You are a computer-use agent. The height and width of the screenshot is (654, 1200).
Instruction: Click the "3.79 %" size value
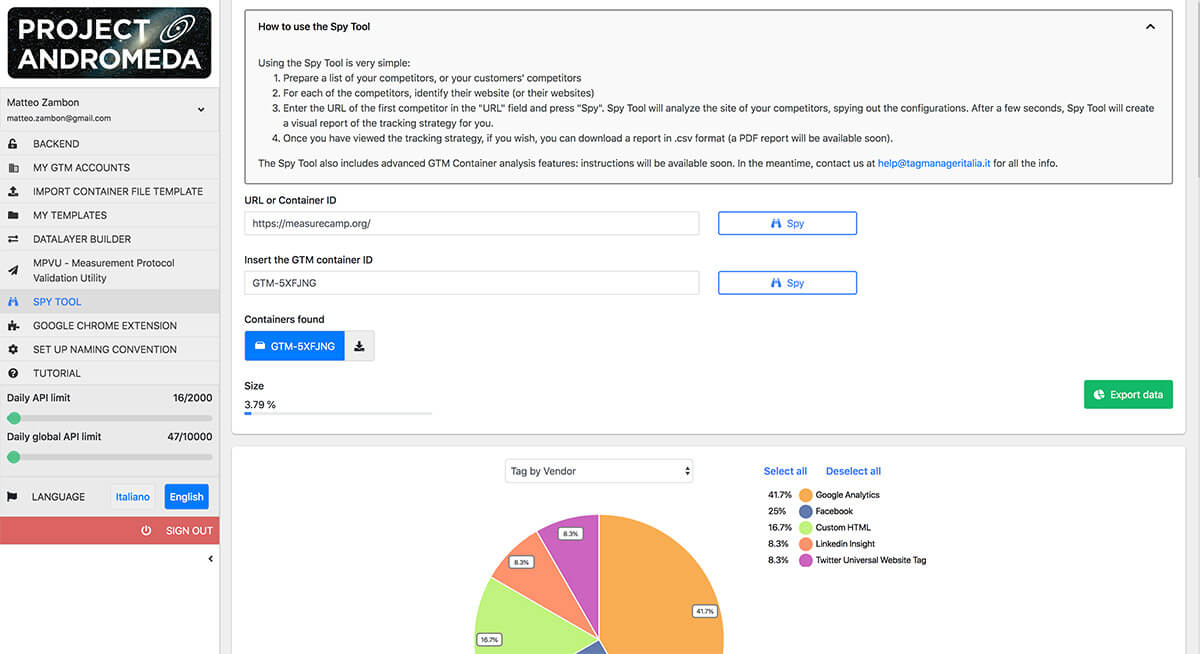[x=260, y=405]
